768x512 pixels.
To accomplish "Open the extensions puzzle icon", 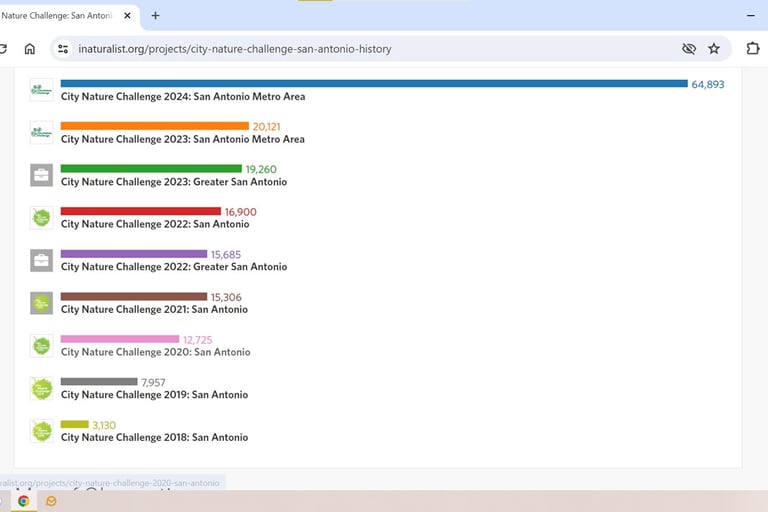I will [x=753, y=49].
